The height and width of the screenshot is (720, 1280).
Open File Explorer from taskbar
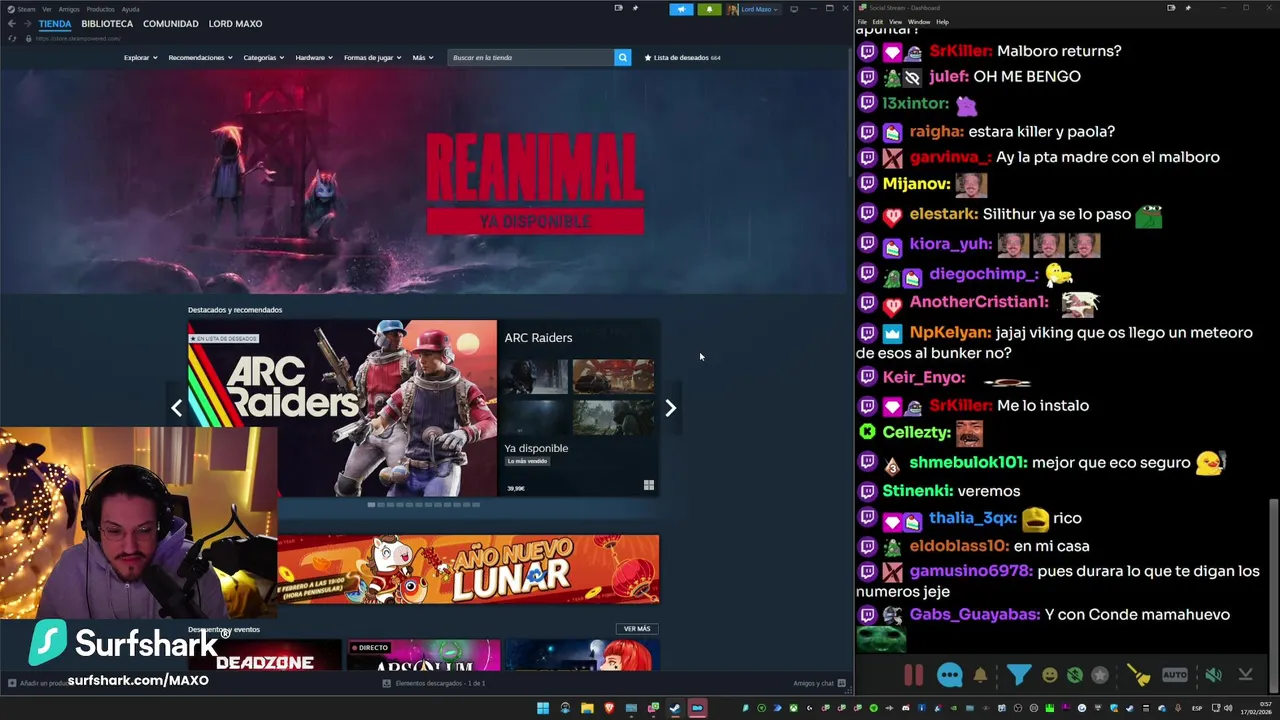587,708
